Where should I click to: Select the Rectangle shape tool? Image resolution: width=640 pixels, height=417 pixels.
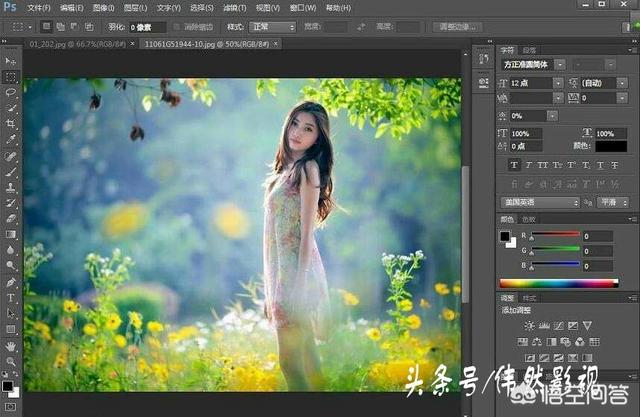coord(10,329)
